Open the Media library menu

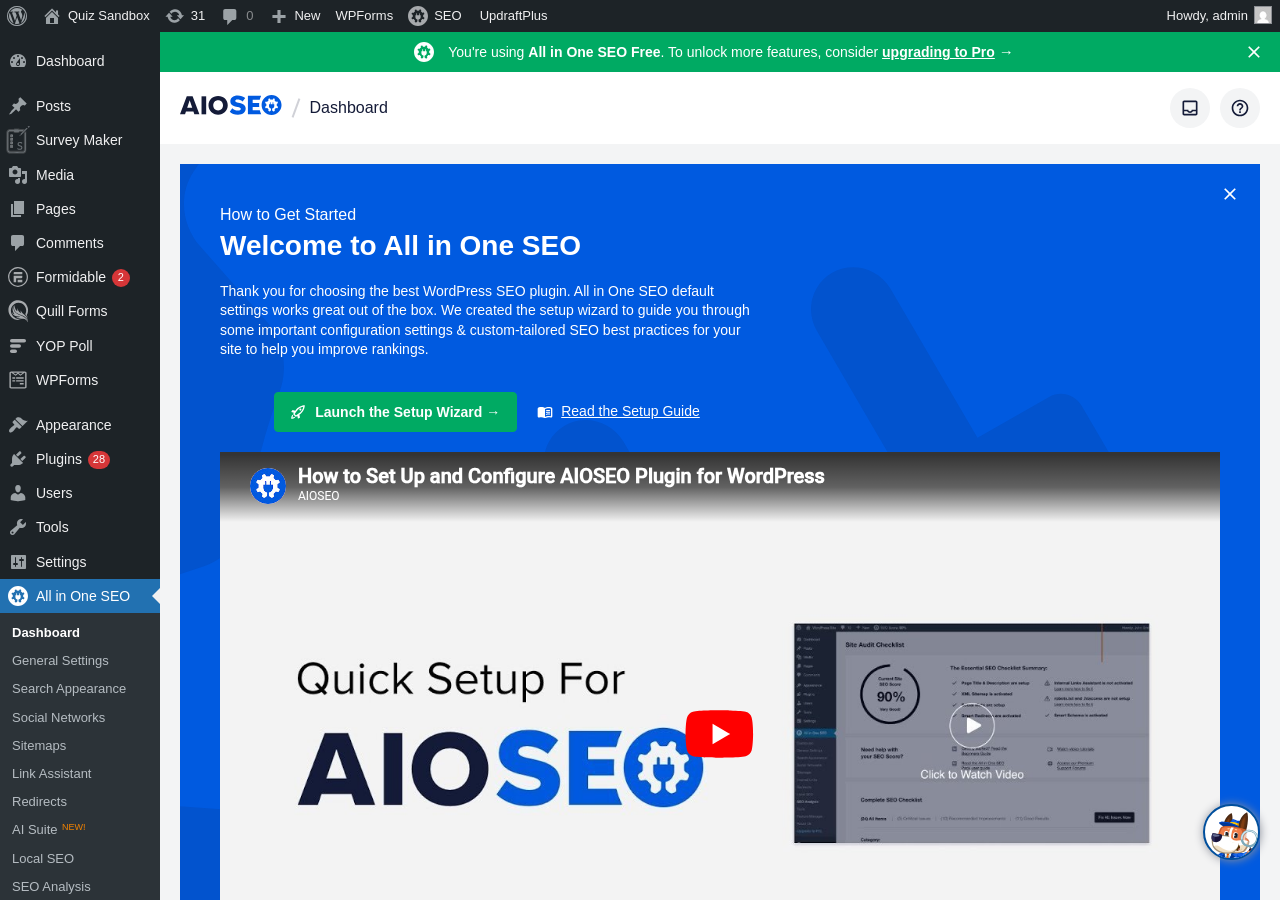[x=80, y=175]
